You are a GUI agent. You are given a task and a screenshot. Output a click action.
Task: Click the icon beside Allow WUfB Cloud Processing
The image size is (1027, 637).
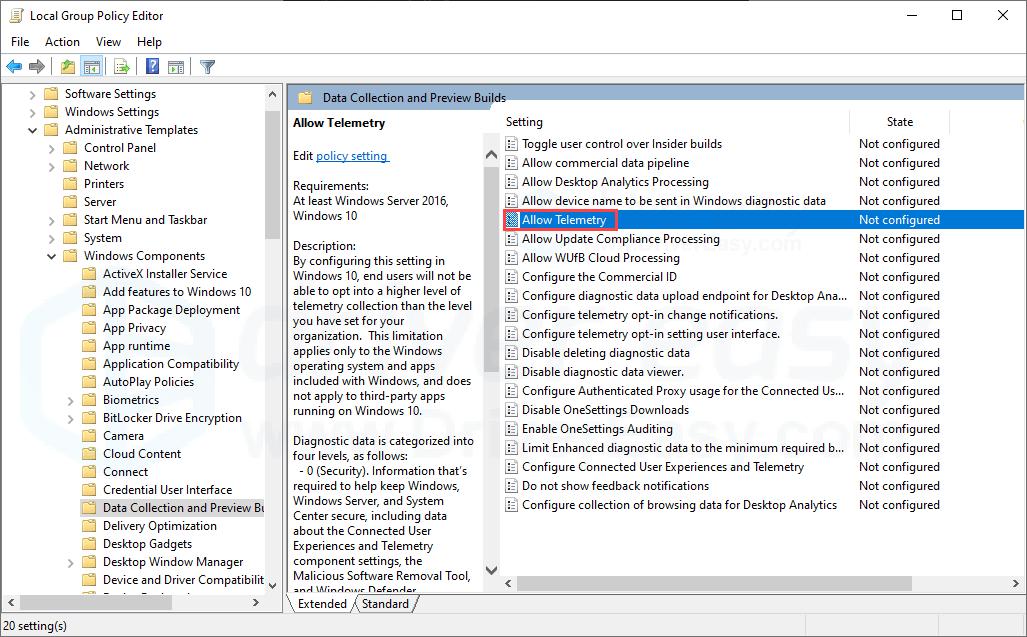pos(512,258)
